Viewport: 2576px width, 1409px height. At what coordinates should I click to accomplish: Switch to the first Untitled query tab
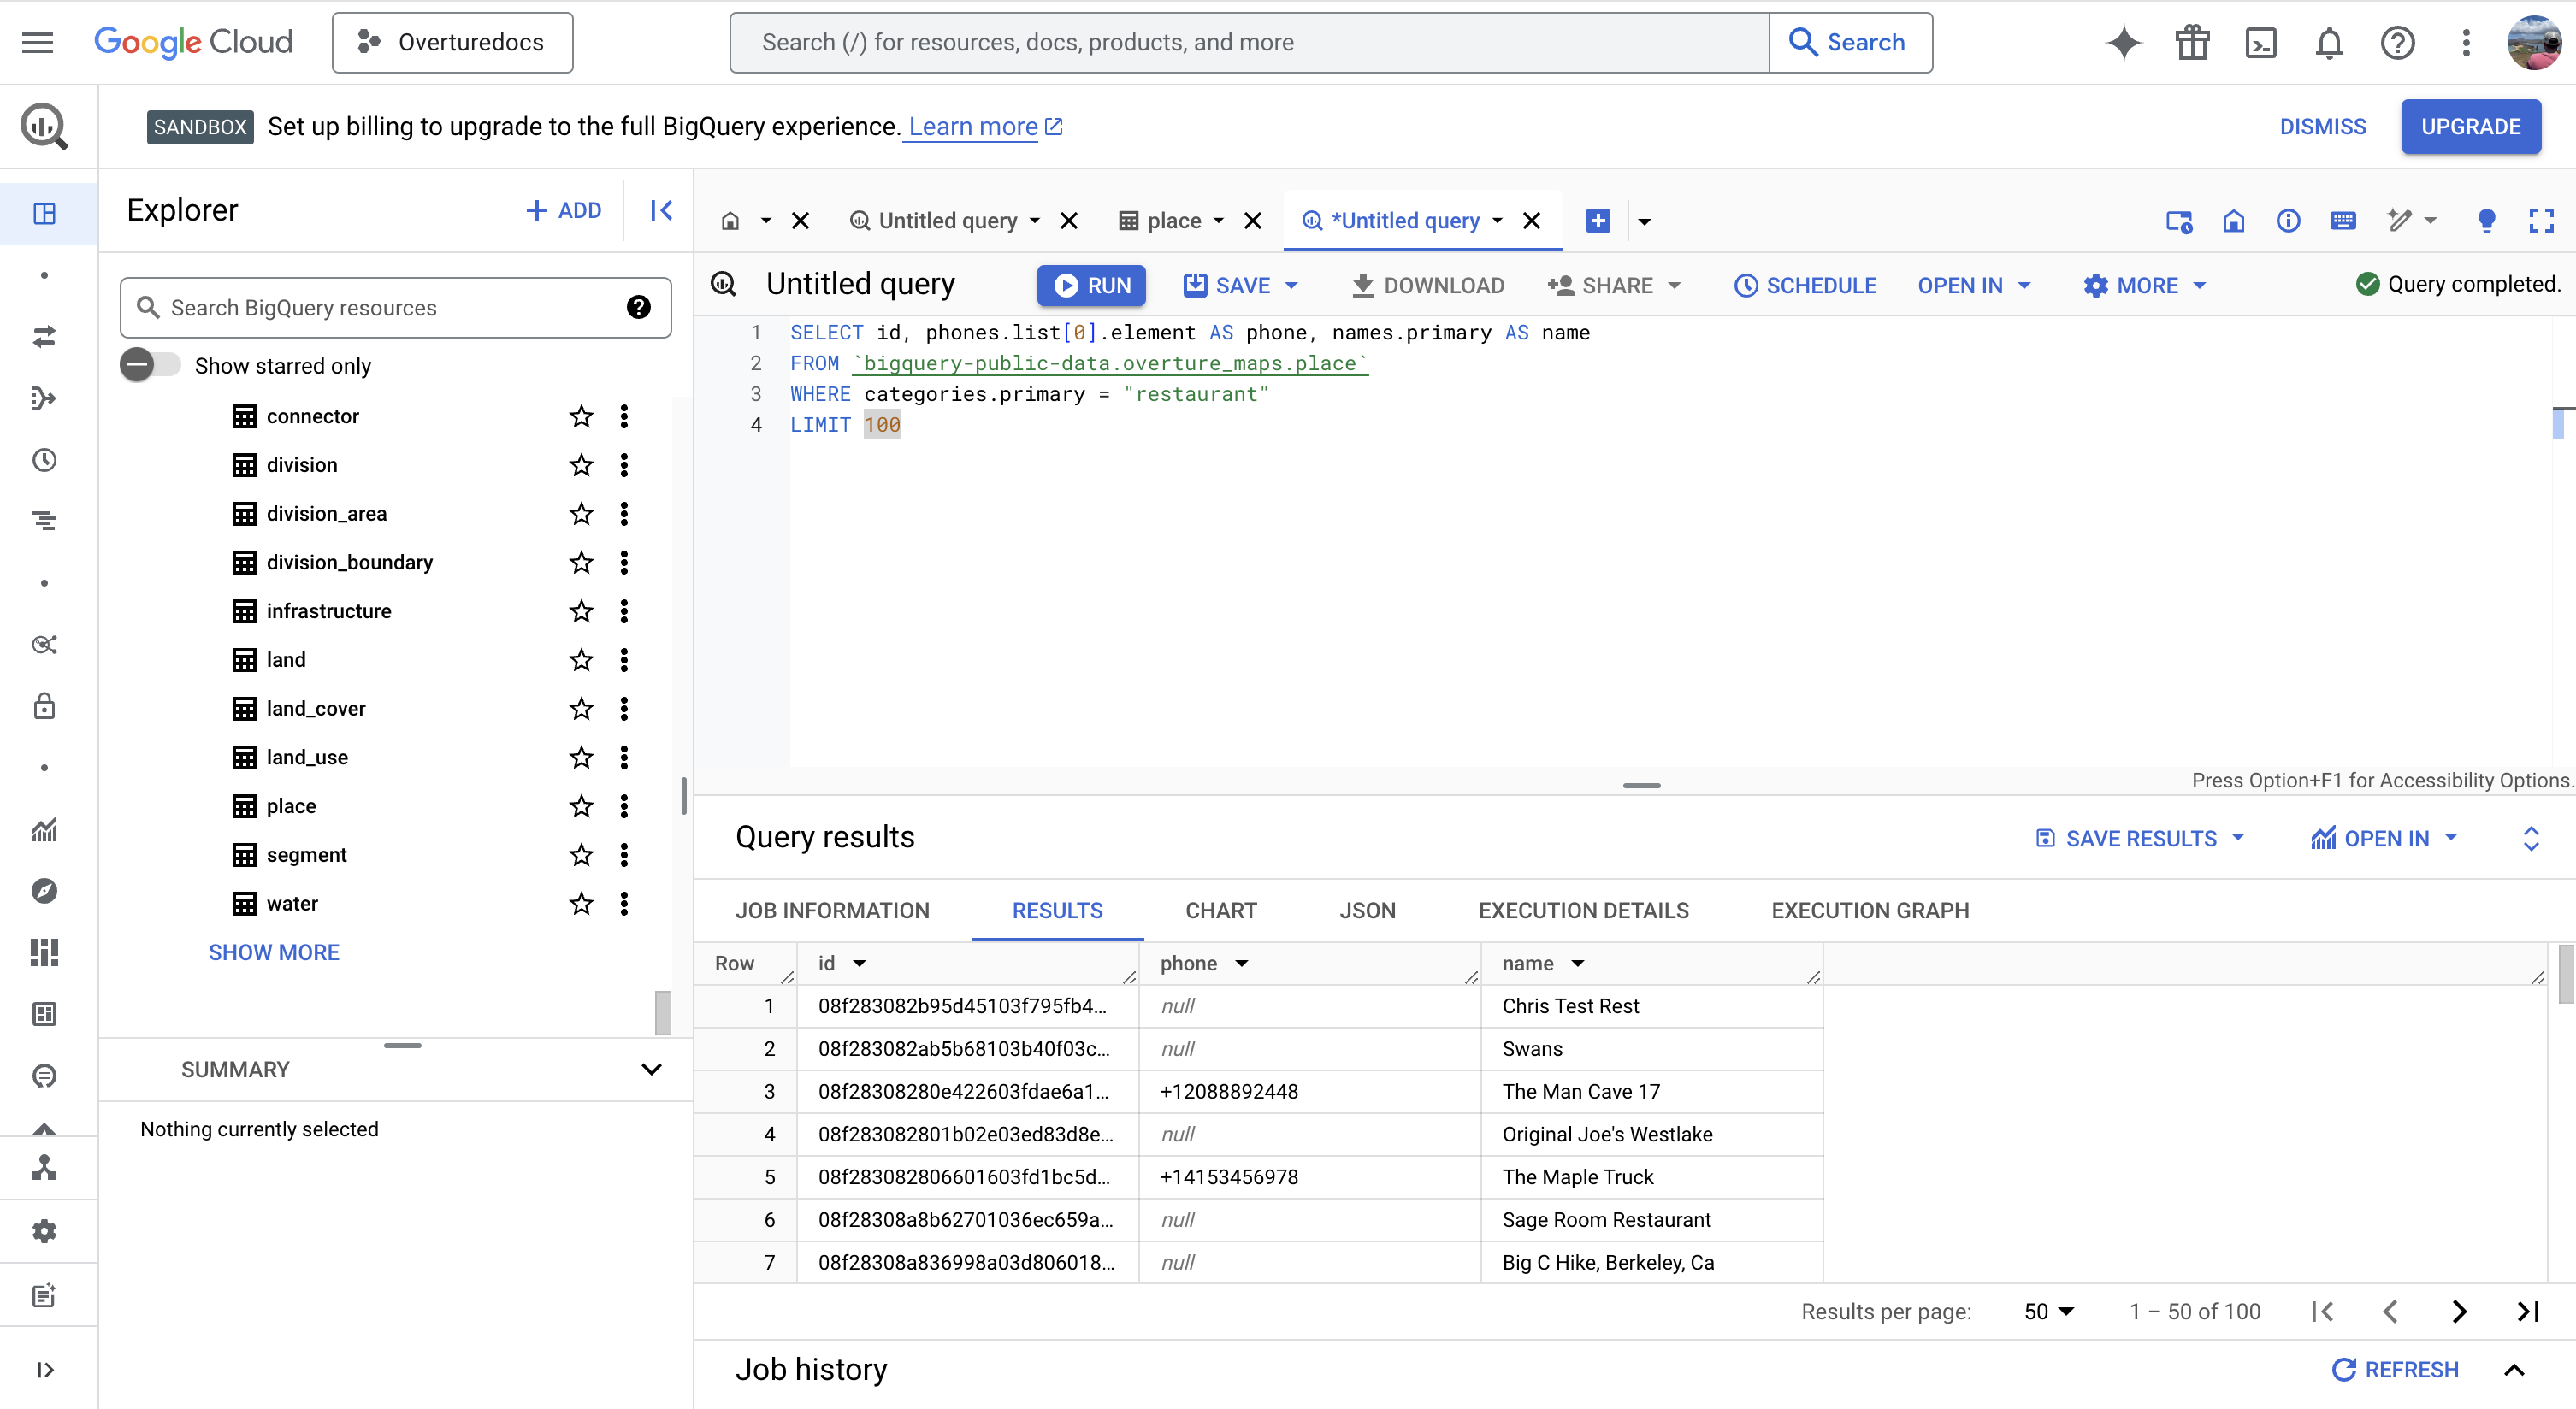coord(947,220)
